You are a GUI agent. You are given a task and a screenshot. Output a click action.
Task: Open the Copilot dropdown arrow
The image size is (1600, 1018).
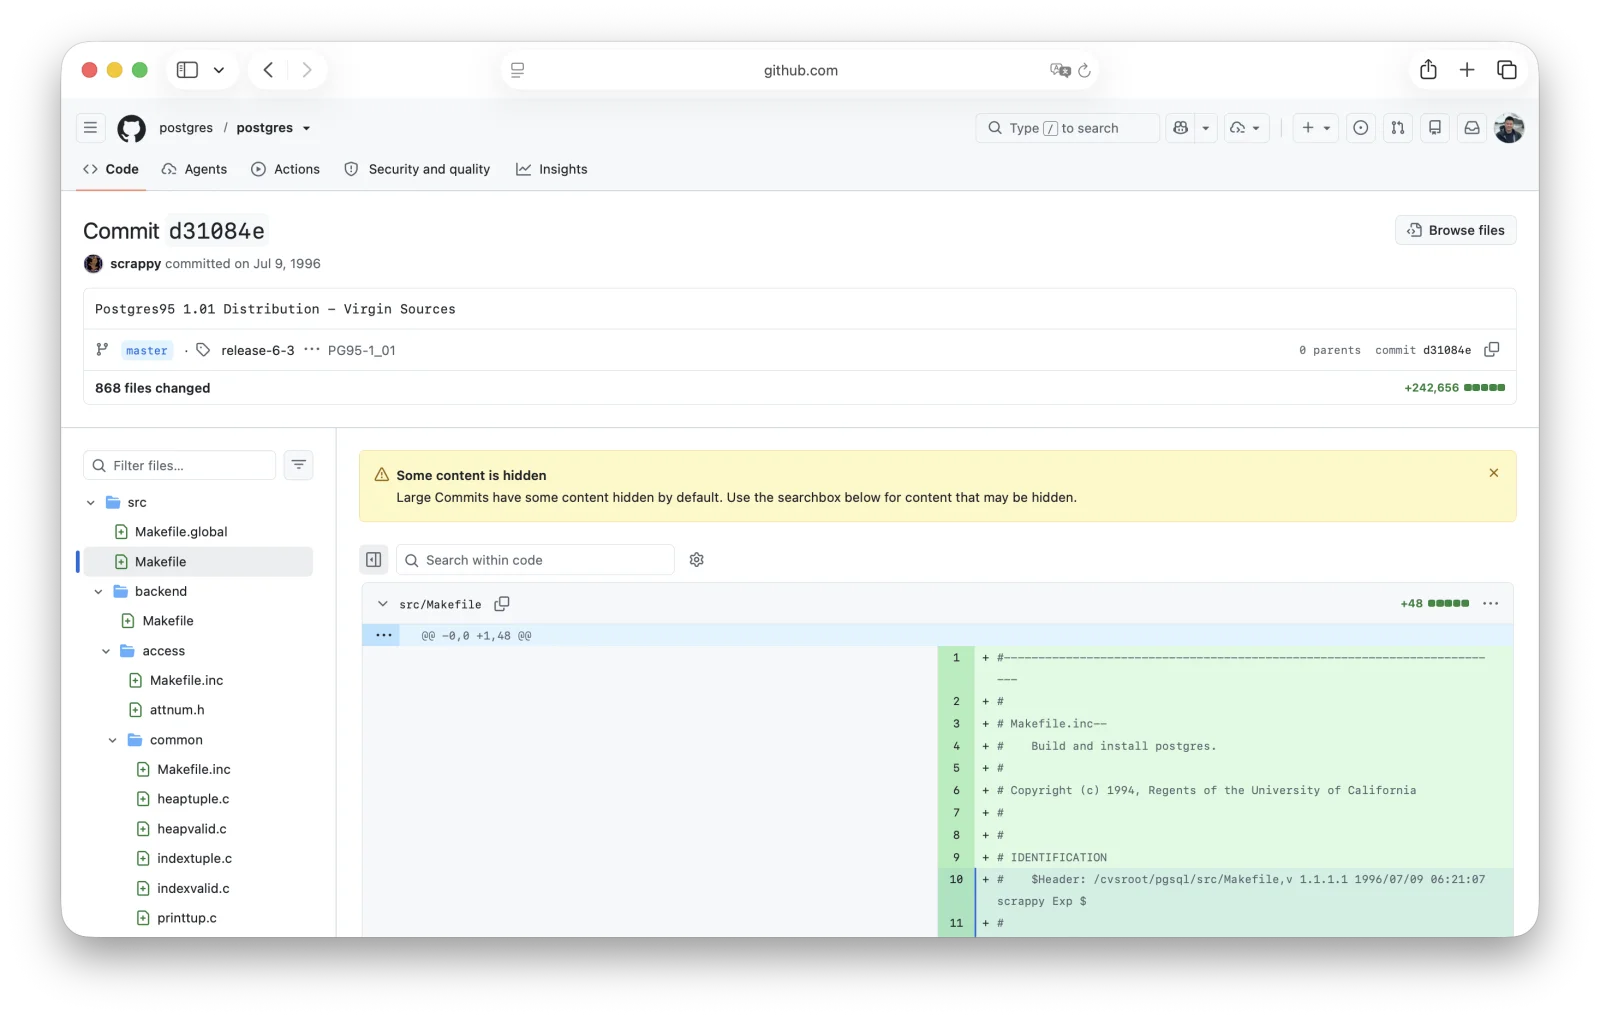[x=1206, y=128]
